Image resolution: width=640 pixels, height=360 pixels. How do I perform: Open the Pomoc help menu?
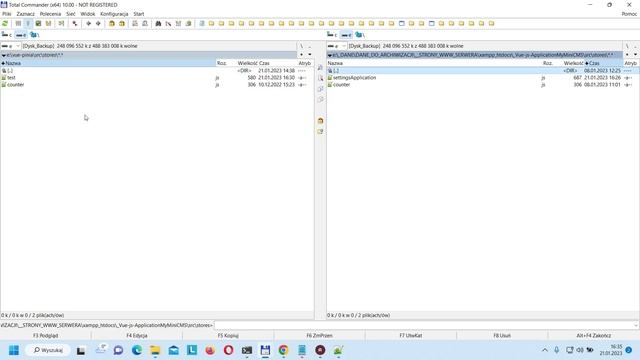[x=629, y=14]
